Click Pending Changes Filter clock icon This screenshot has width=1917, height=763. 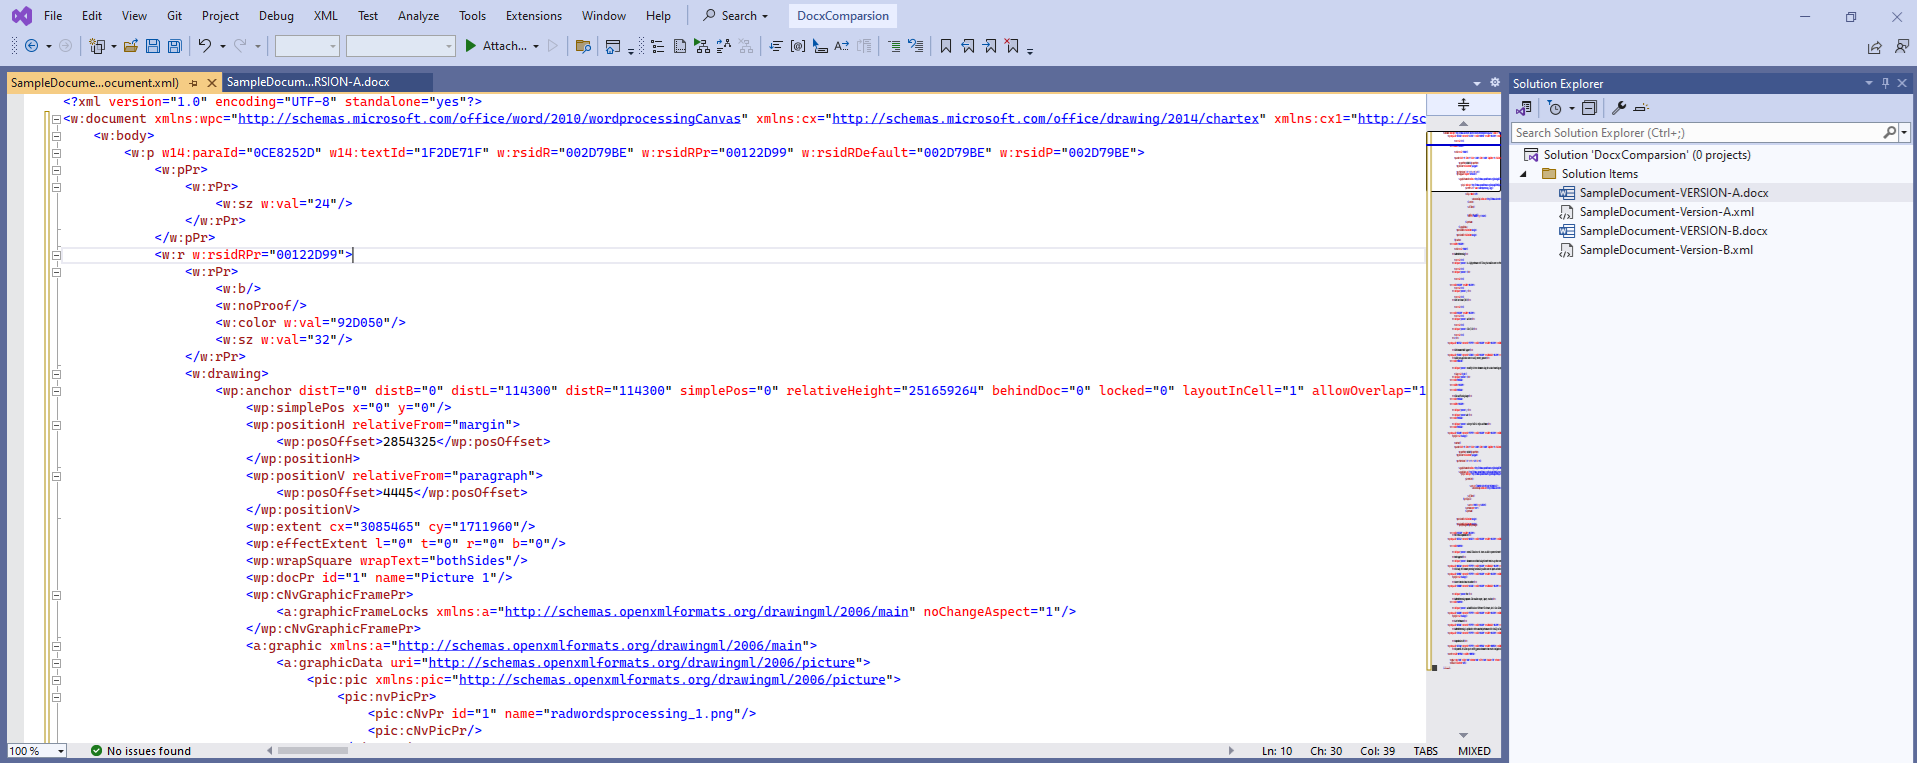[x=1554, y=108]
